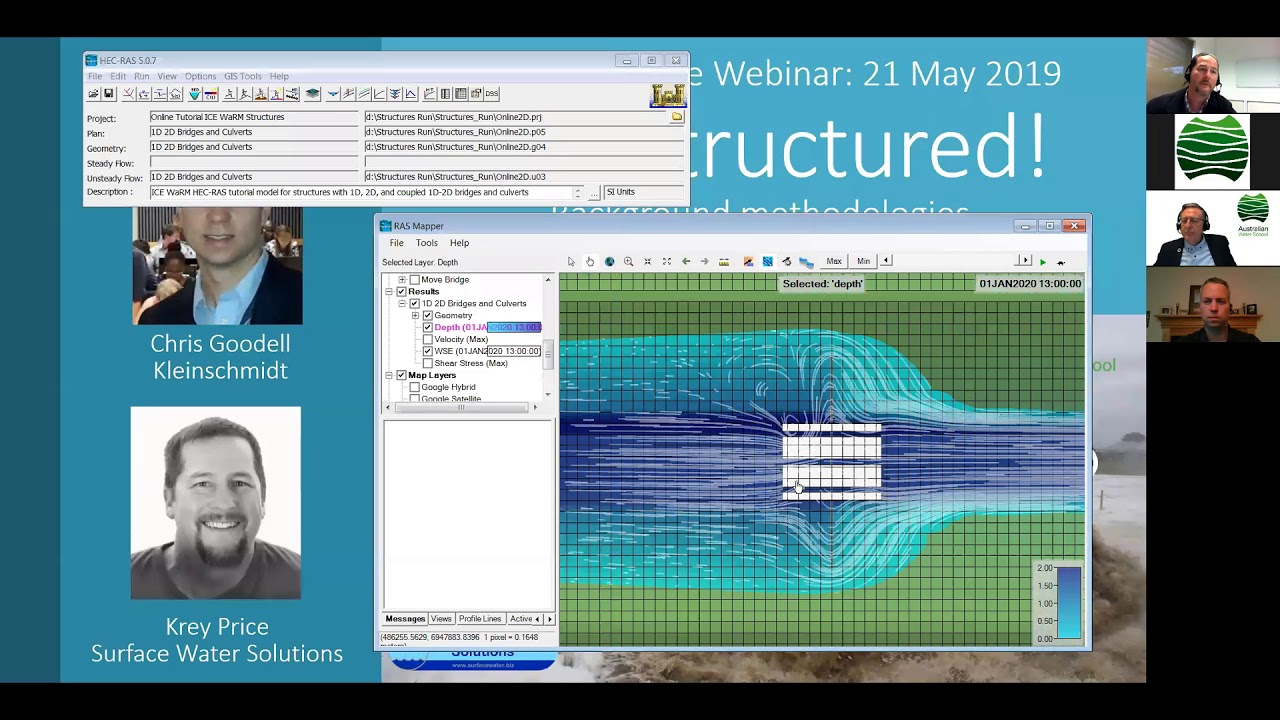Expand the Geometry node under Results

pos(415,316)
